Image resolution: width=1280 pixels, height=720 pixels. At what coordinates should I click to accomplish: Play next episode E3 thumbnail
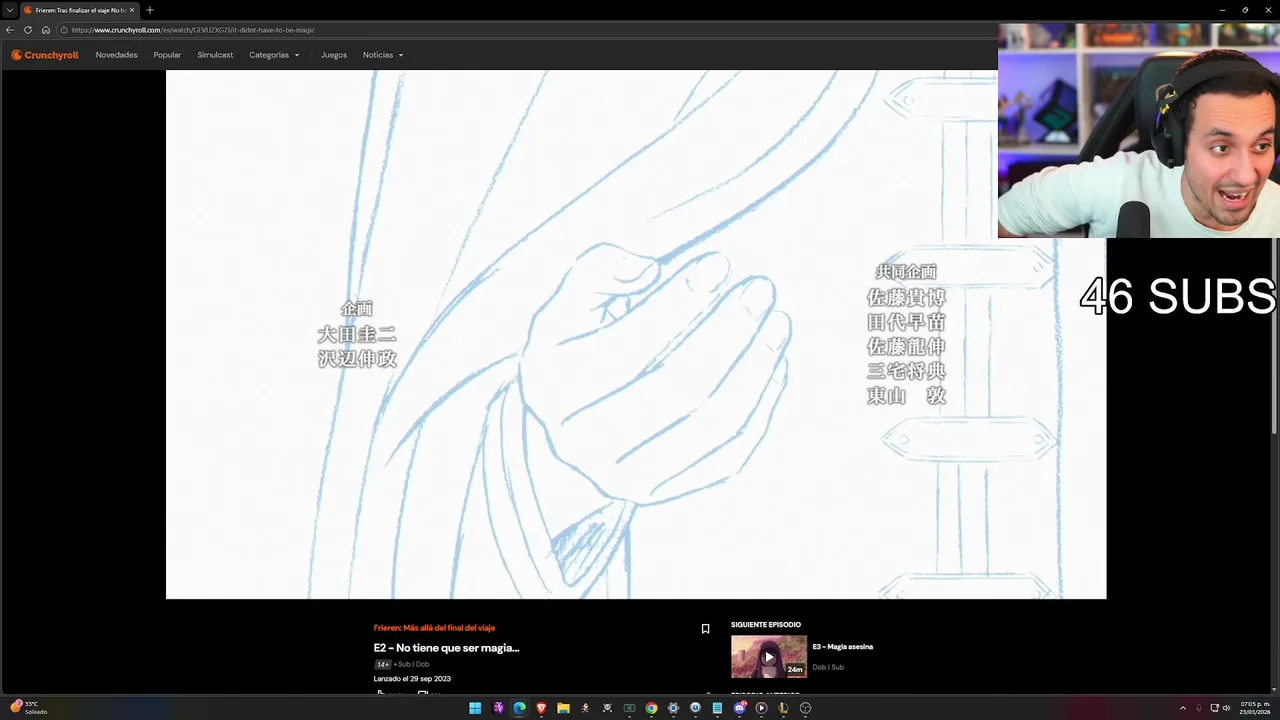pyautogui.click(x=768, y=657)
